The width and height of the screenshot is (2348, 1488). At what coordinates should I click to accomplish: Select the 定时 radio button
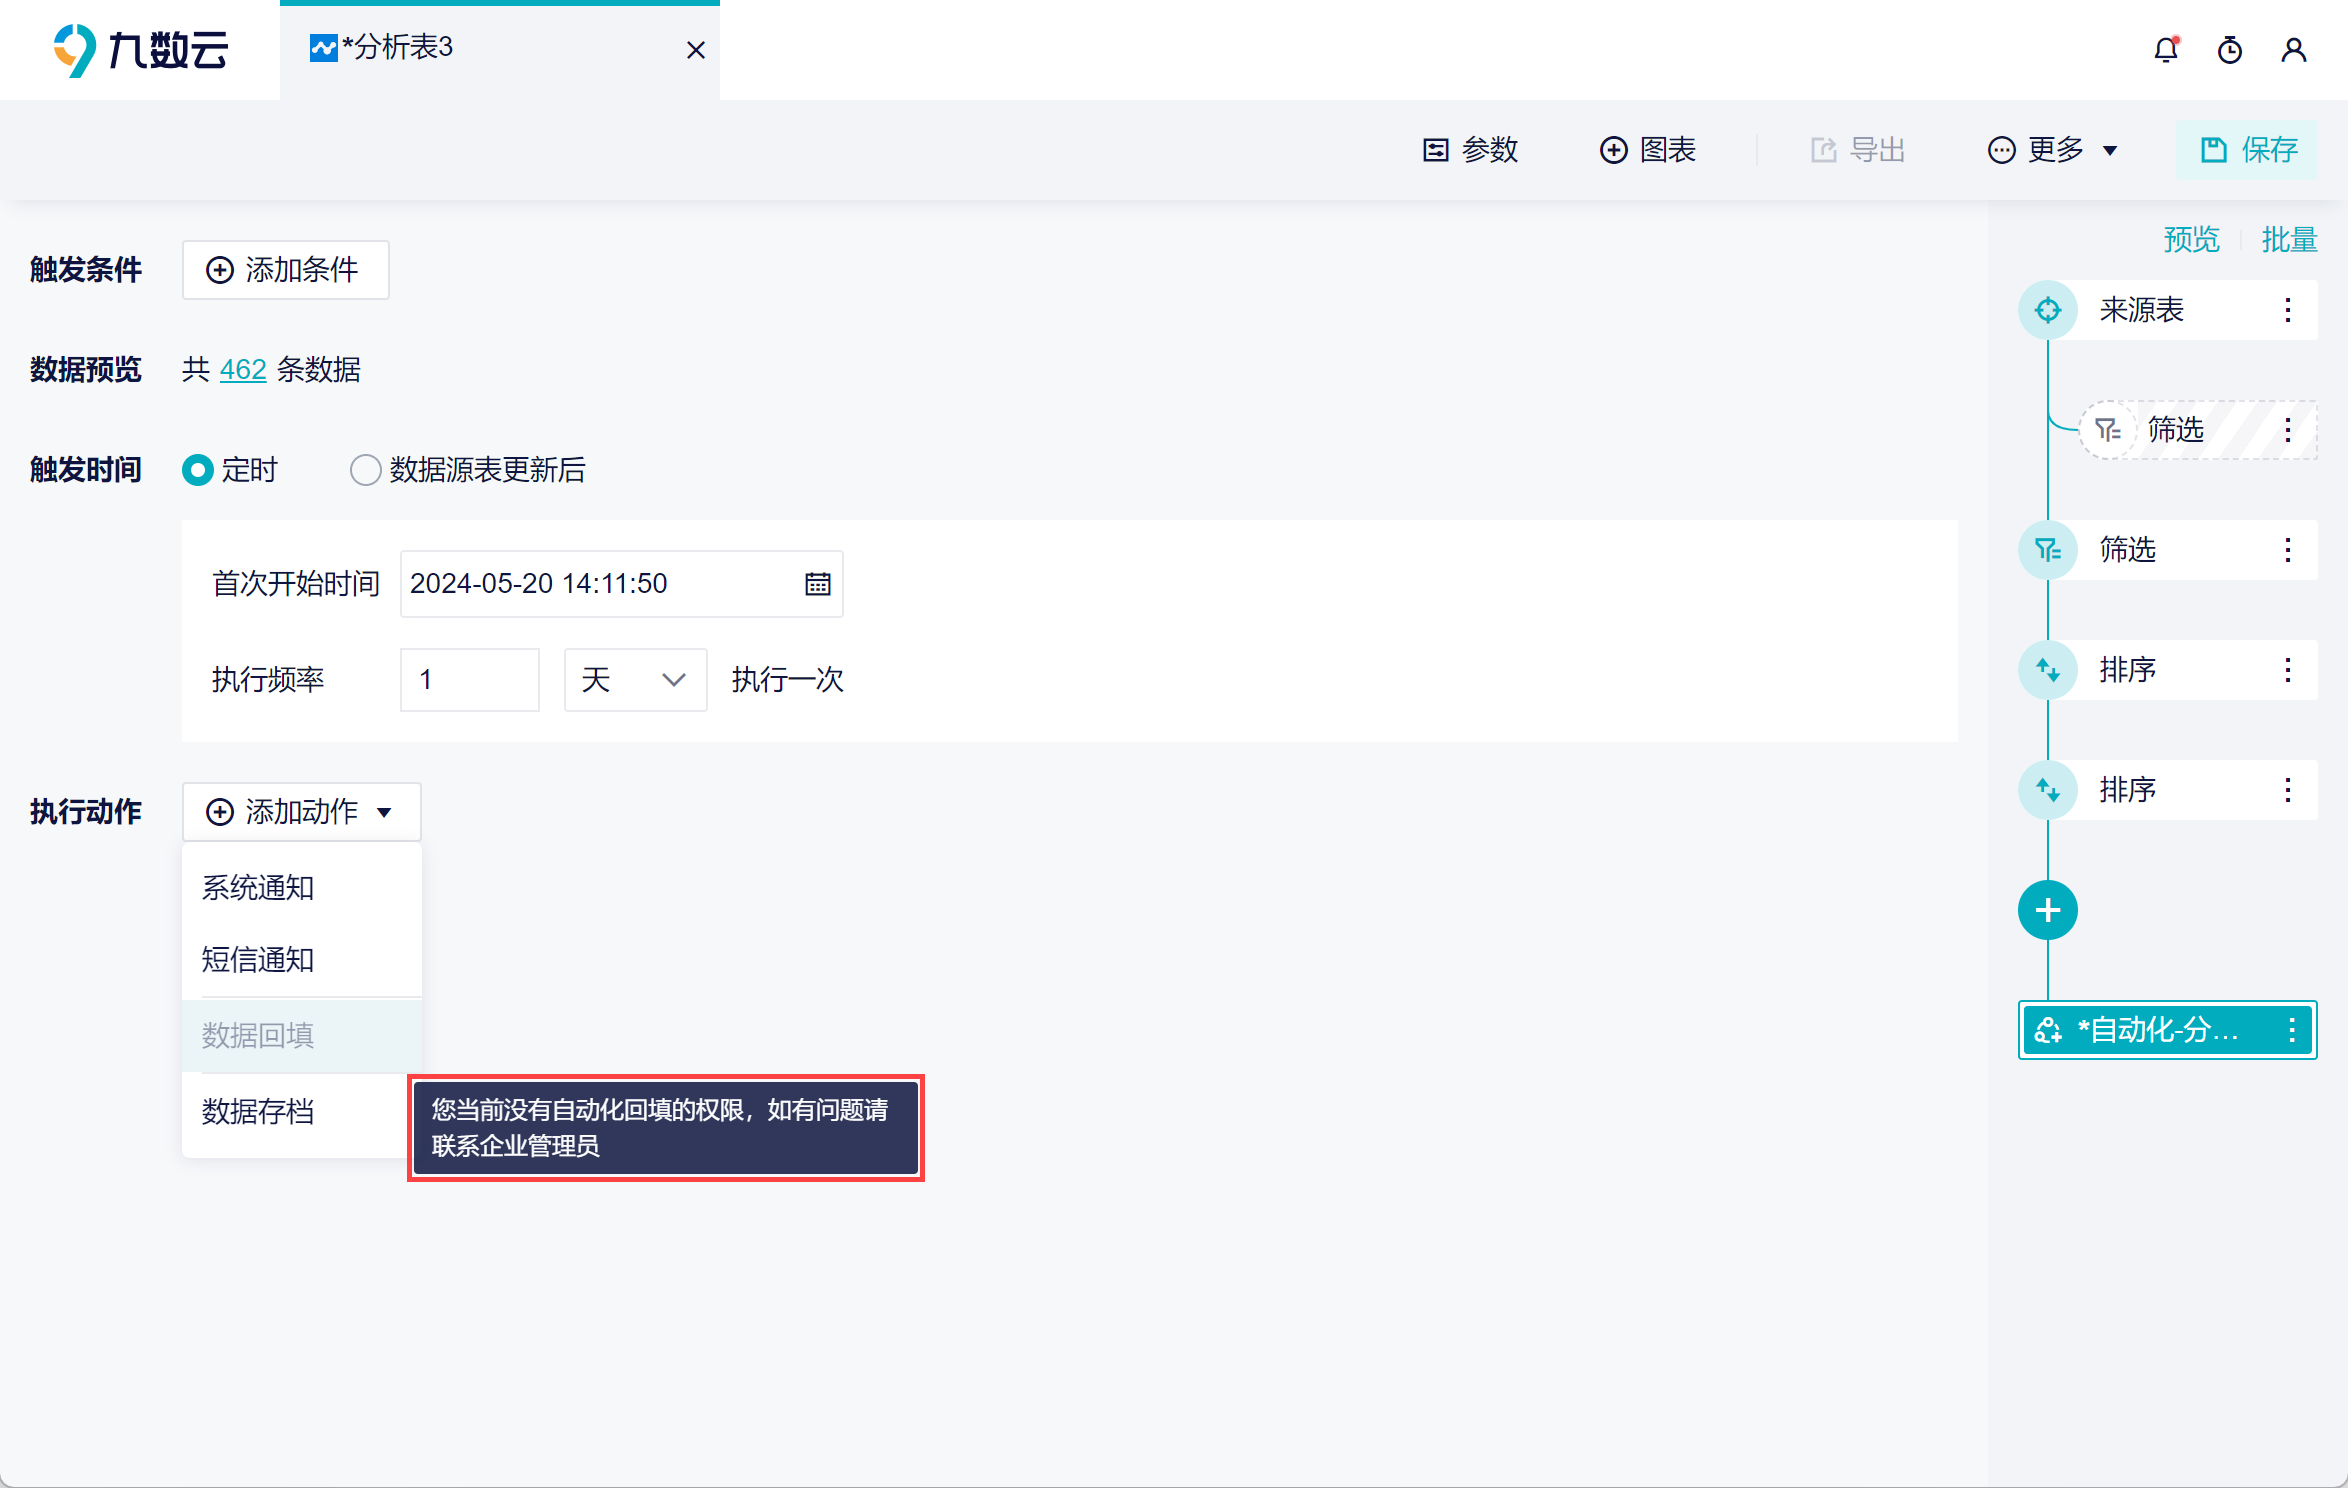point(198,470)
